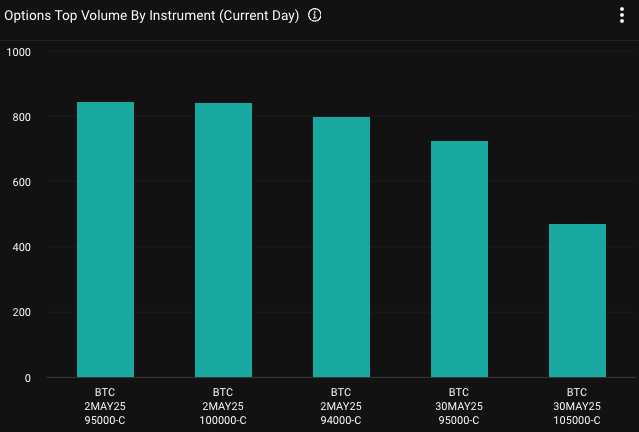Click the info icon beside the chart title

coord(315,16)
